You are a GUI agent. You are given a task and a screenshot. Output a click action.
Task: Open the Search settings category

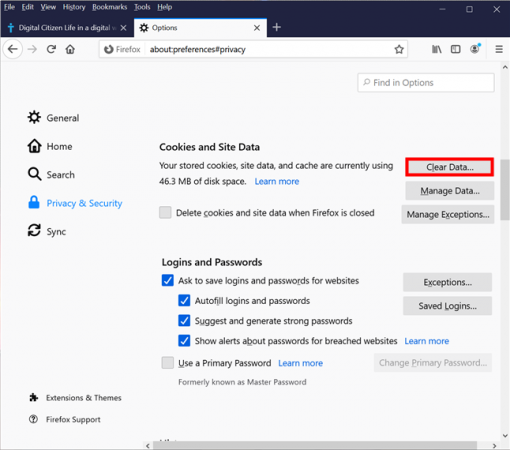pyautogui.click(x=51, y=174)
